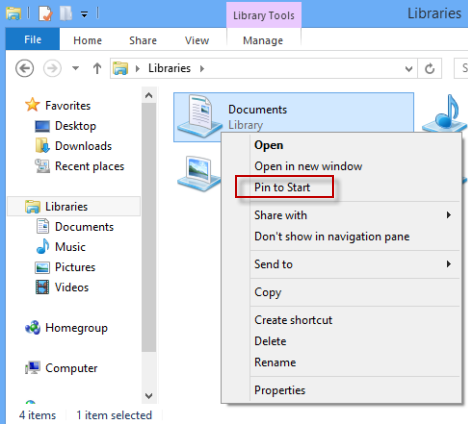This screenshot has width=468, height=424.
Task: Select Libraries in navigation pane
Action: point(66,207)
